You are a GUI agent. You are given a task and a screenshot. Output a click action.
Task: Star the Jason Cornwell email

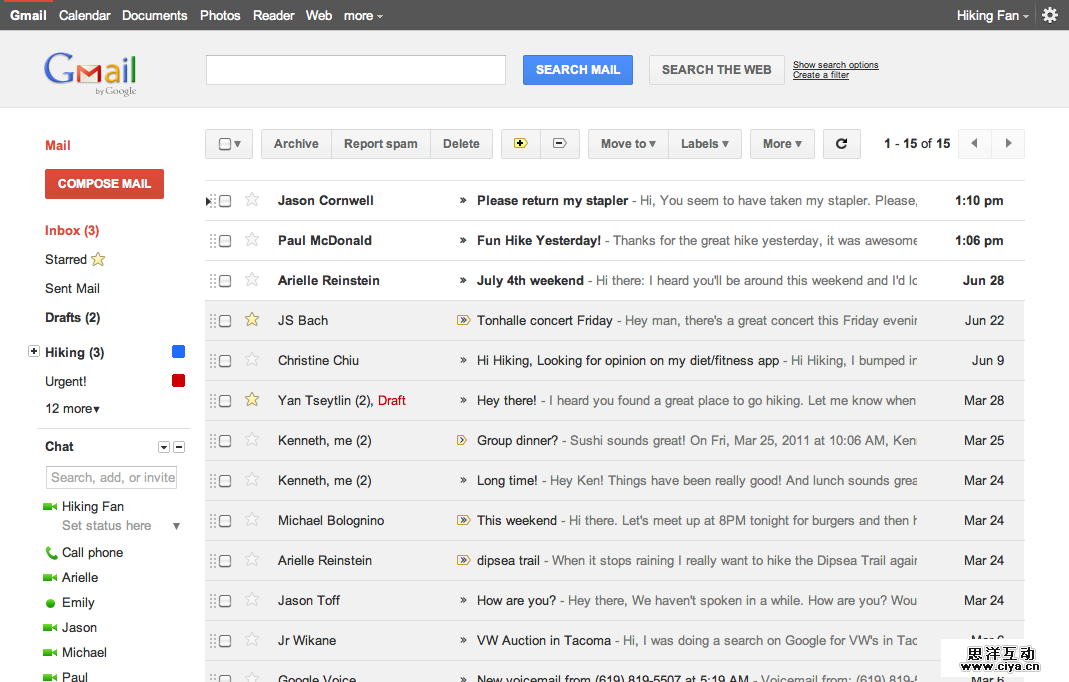(x=252, y=200)
